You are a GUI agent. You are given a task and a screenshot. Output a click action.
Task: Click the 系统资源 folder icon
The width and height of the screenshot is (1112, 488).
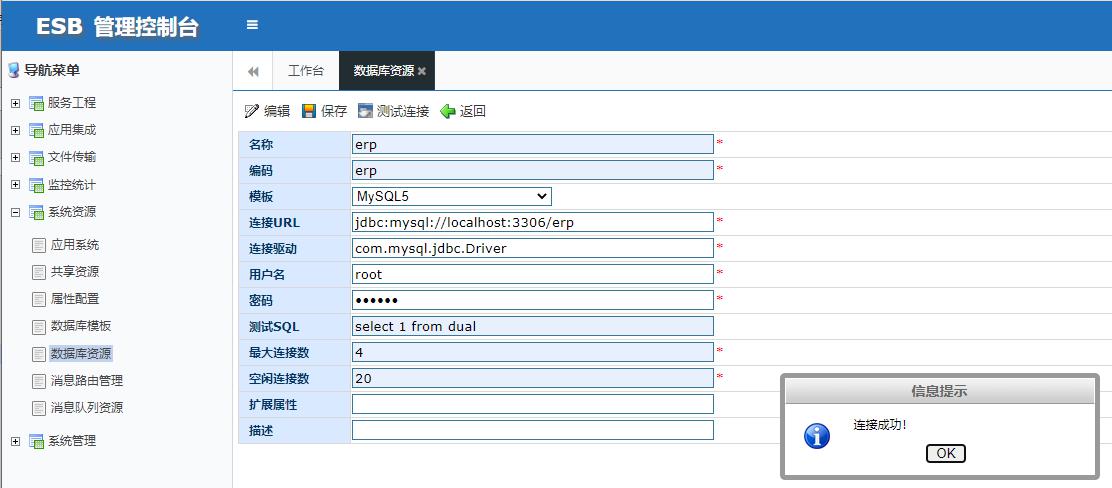coord(36,213)
